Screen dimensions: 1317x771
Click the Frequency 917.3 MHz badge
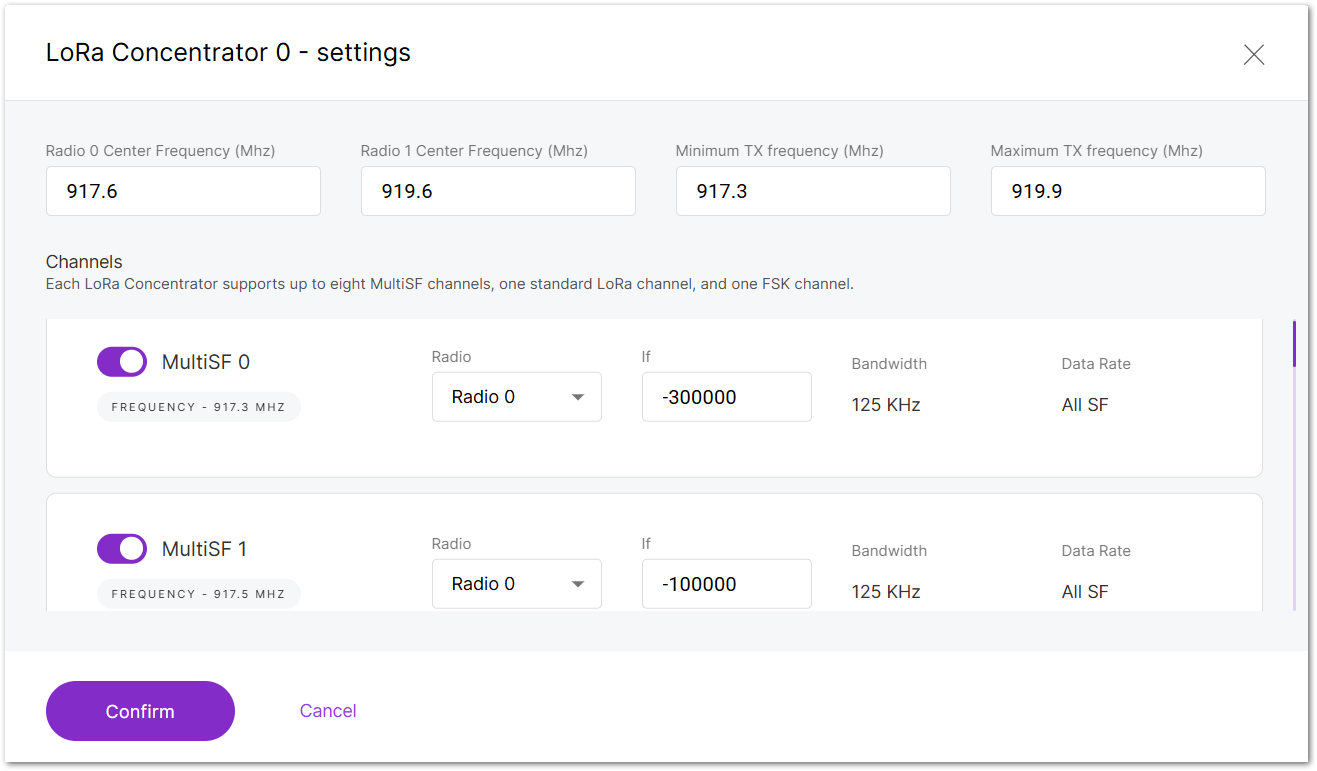point(198,406)
